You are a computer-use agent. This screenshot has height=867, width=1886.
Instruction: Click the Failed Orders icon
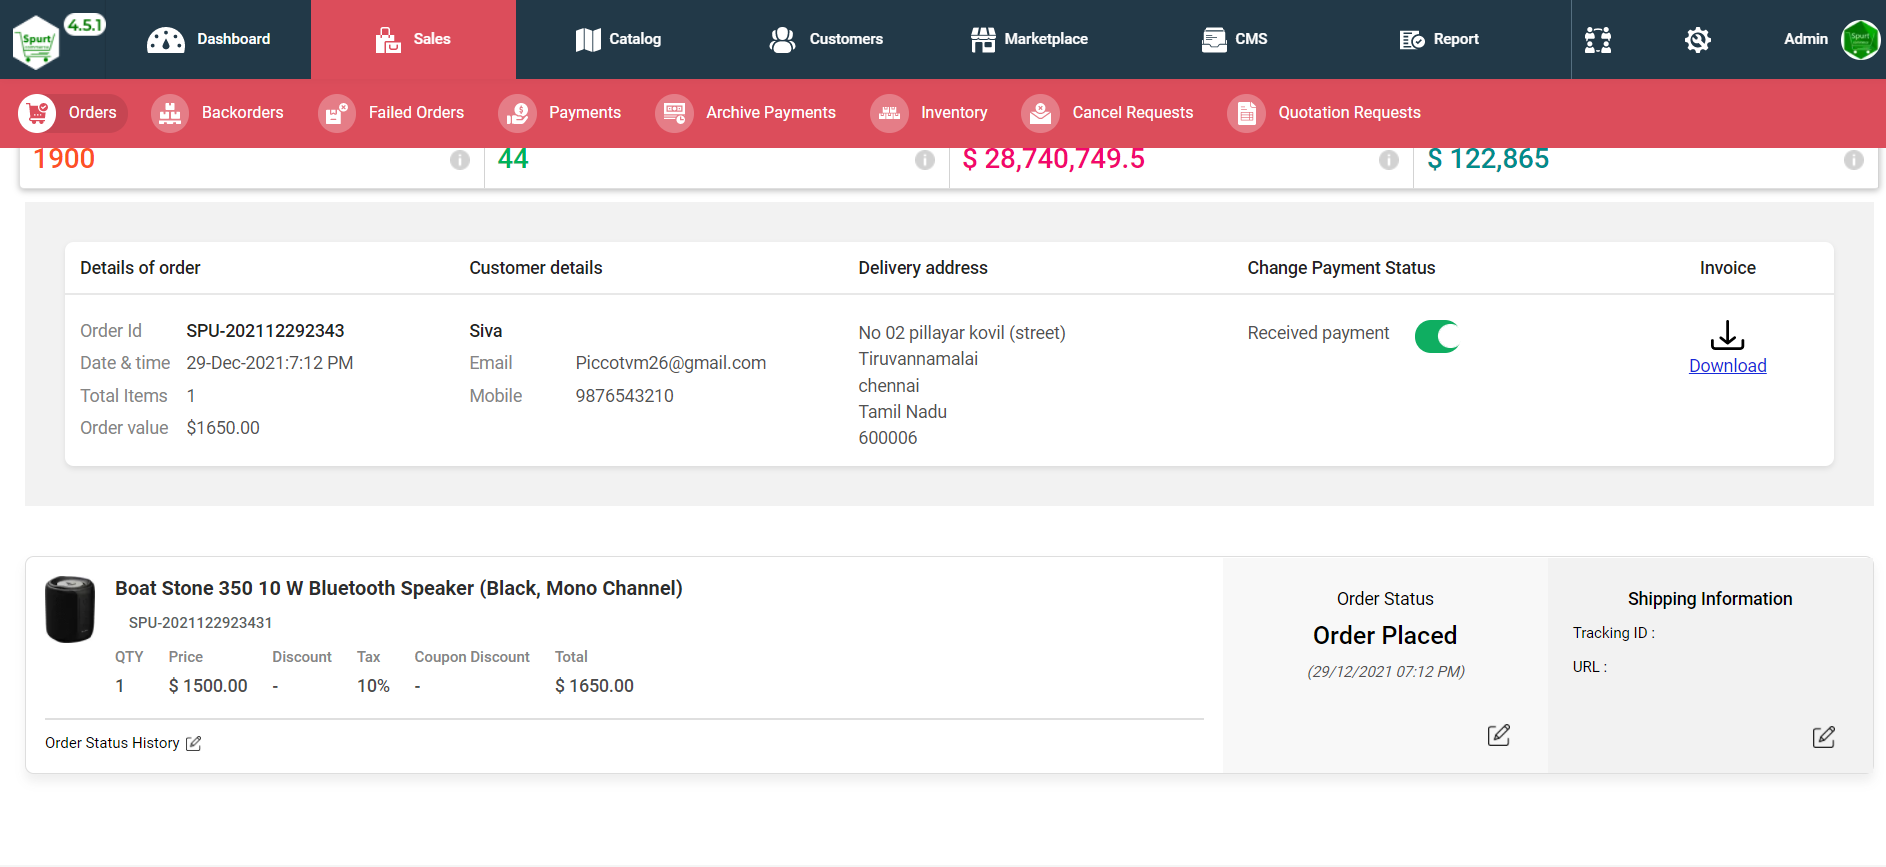(x=337, y=113)
